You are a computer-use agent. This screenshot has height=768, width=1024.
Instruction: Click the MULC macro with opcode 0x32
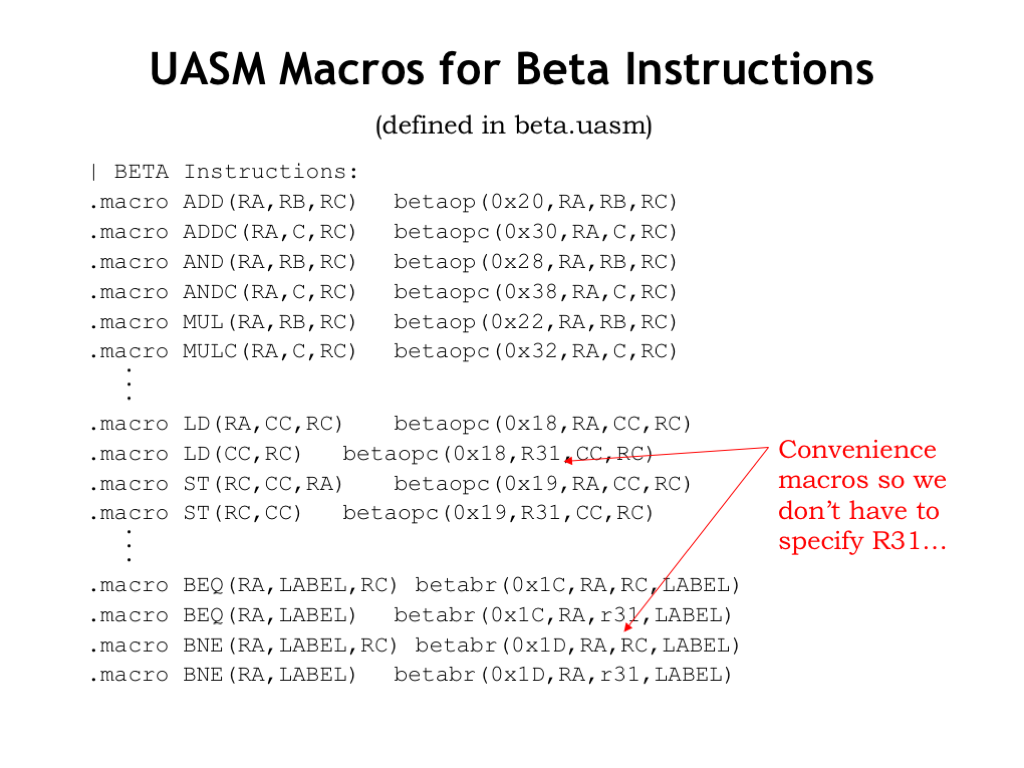383,351
